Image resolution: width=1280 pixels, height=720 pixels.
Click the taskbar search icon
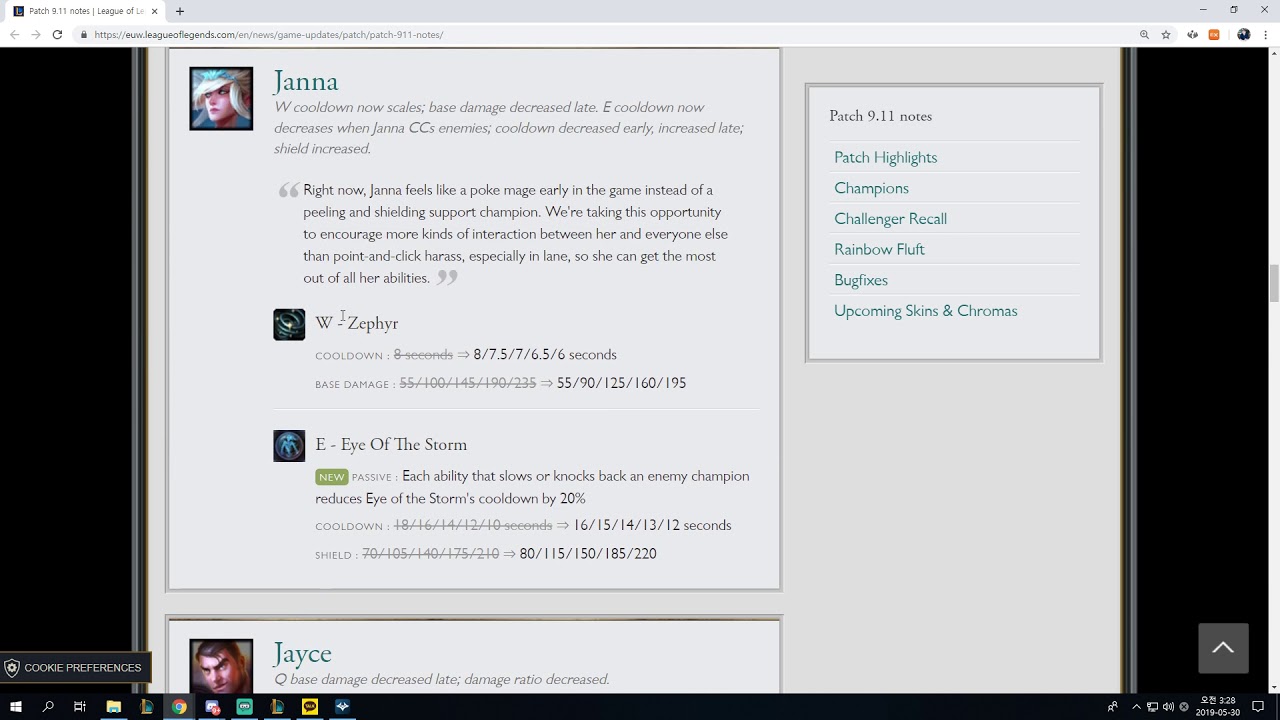[x=48, y=707]
